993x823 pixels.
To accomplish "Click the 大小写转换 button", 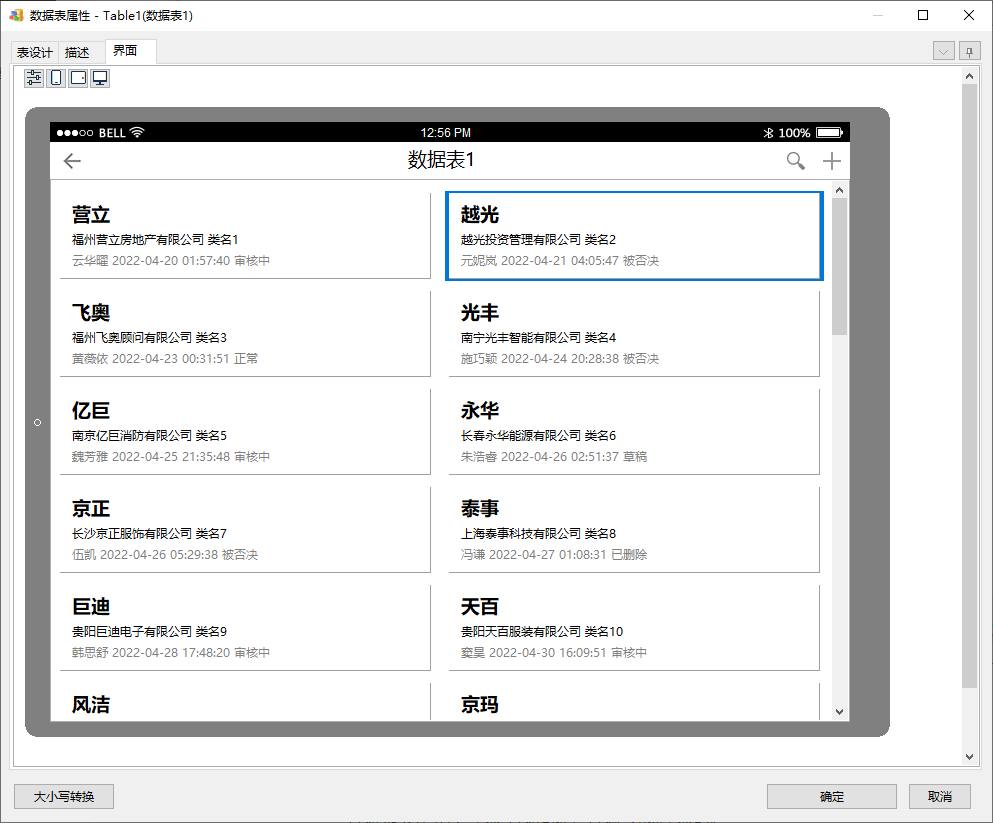I will pos(64,797).
